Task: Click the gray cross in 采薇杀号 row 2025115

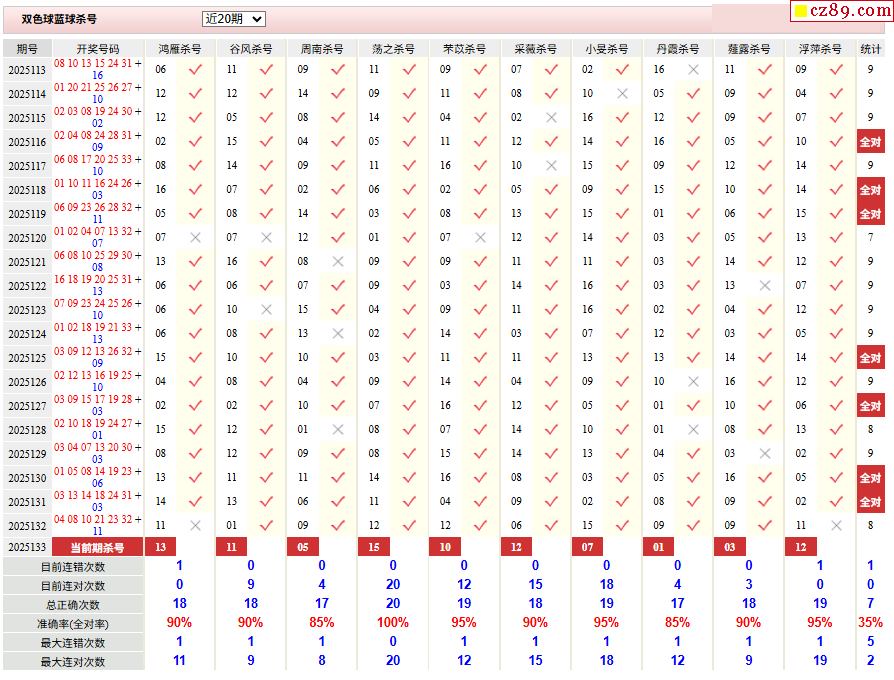Action: [x=551, y=118]
